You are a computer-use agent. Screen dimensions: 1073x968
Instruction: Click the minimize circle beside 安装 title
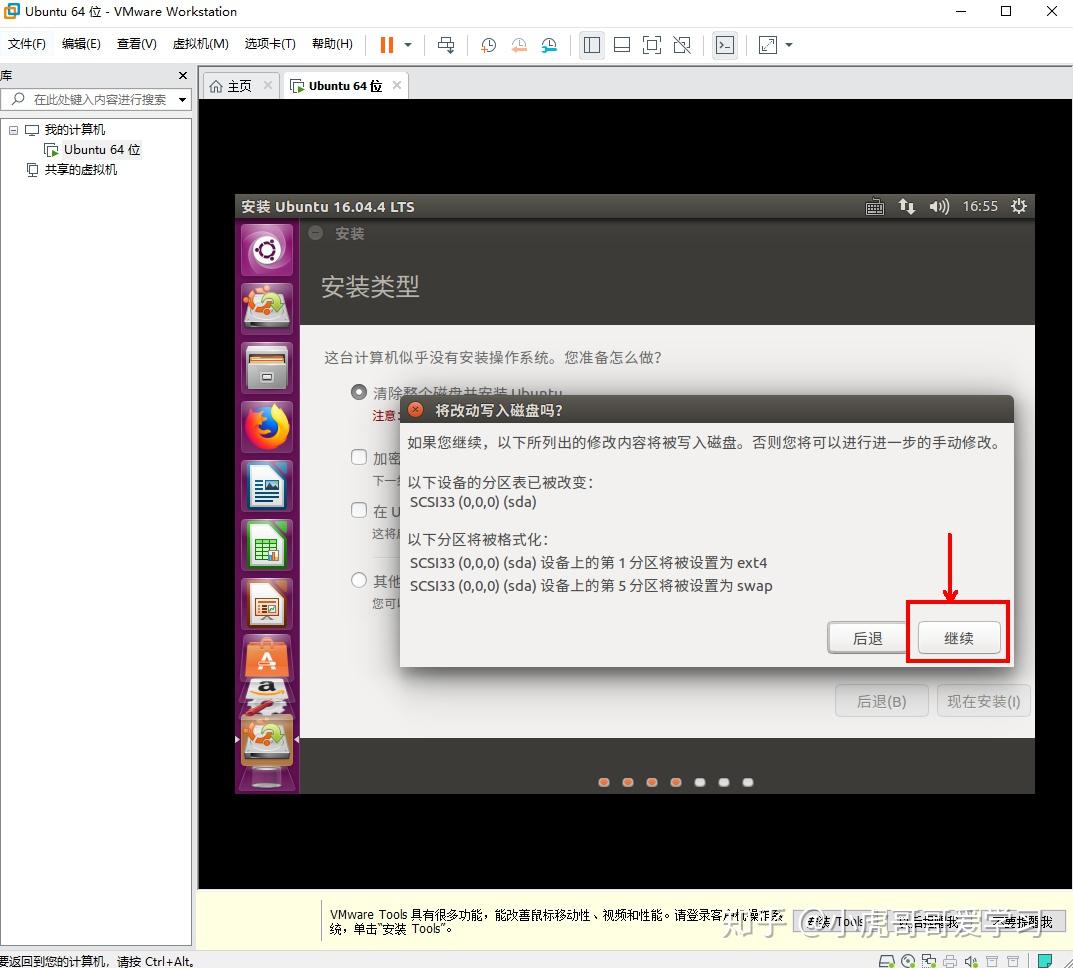click(x=315, y=233)
